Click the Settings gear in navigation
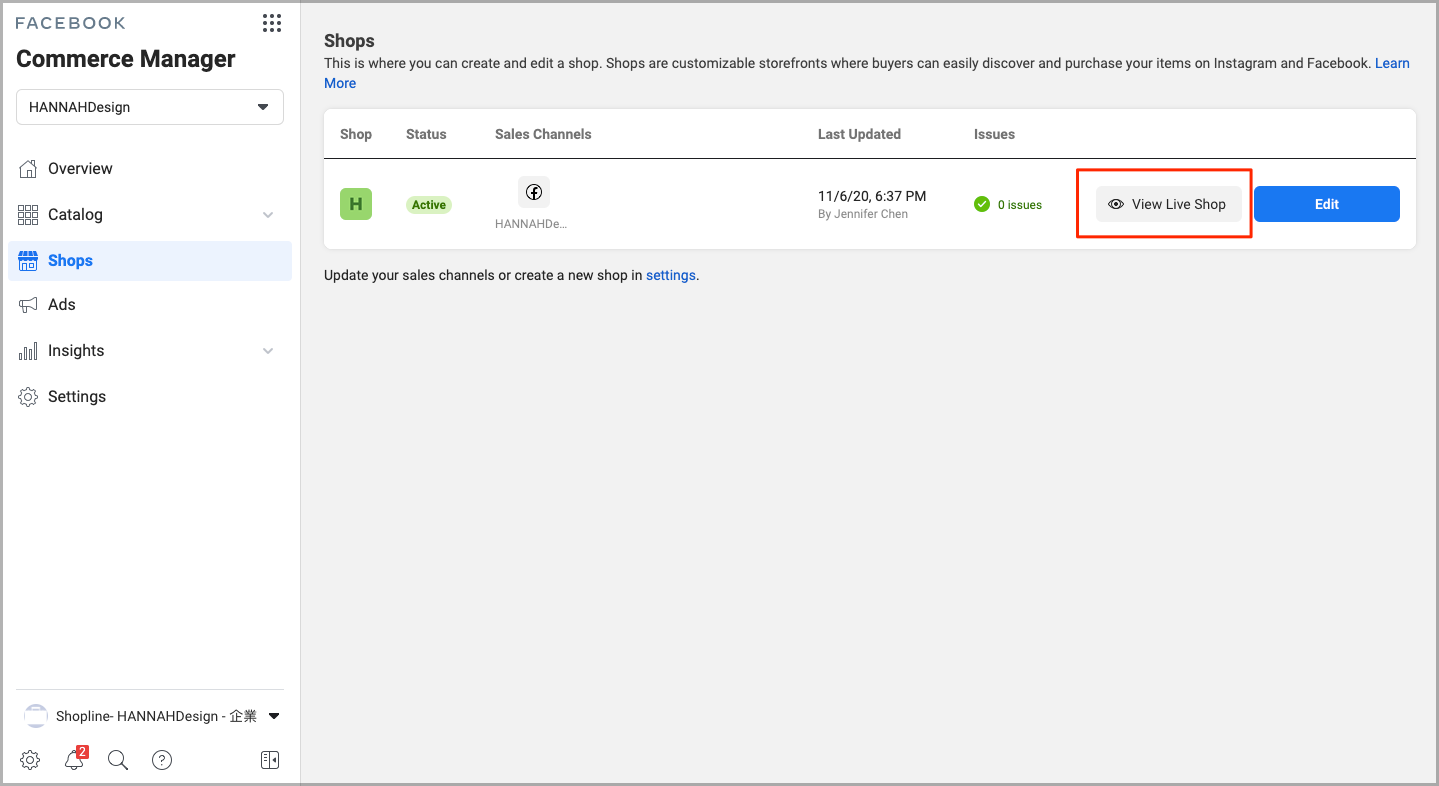Viewport: 1439px width, 786px height. point(28,397)
